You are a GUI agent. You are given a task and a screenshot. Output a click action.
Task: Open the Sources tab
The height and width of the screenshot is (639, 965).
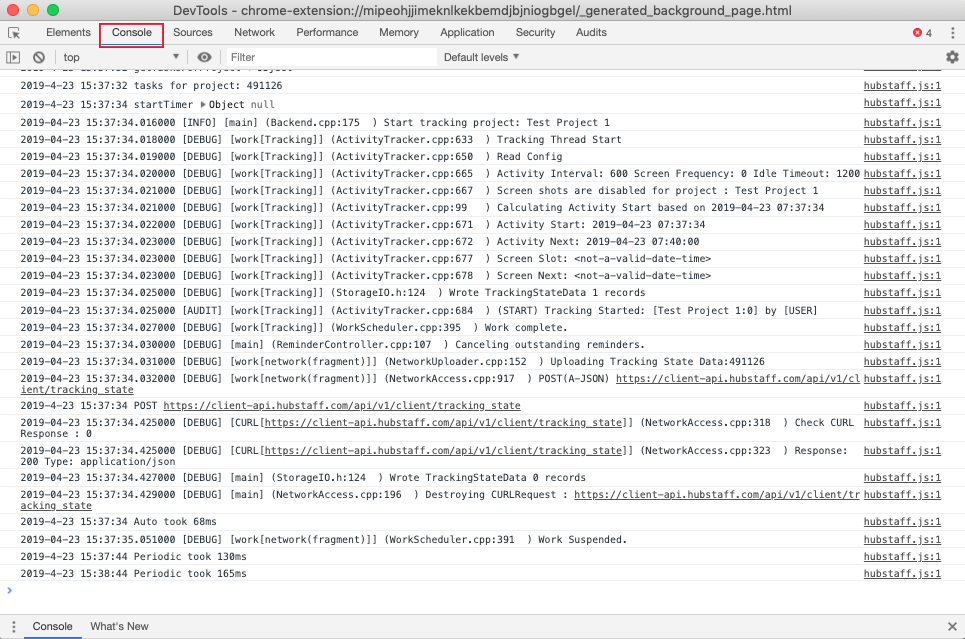pos(193,33)
